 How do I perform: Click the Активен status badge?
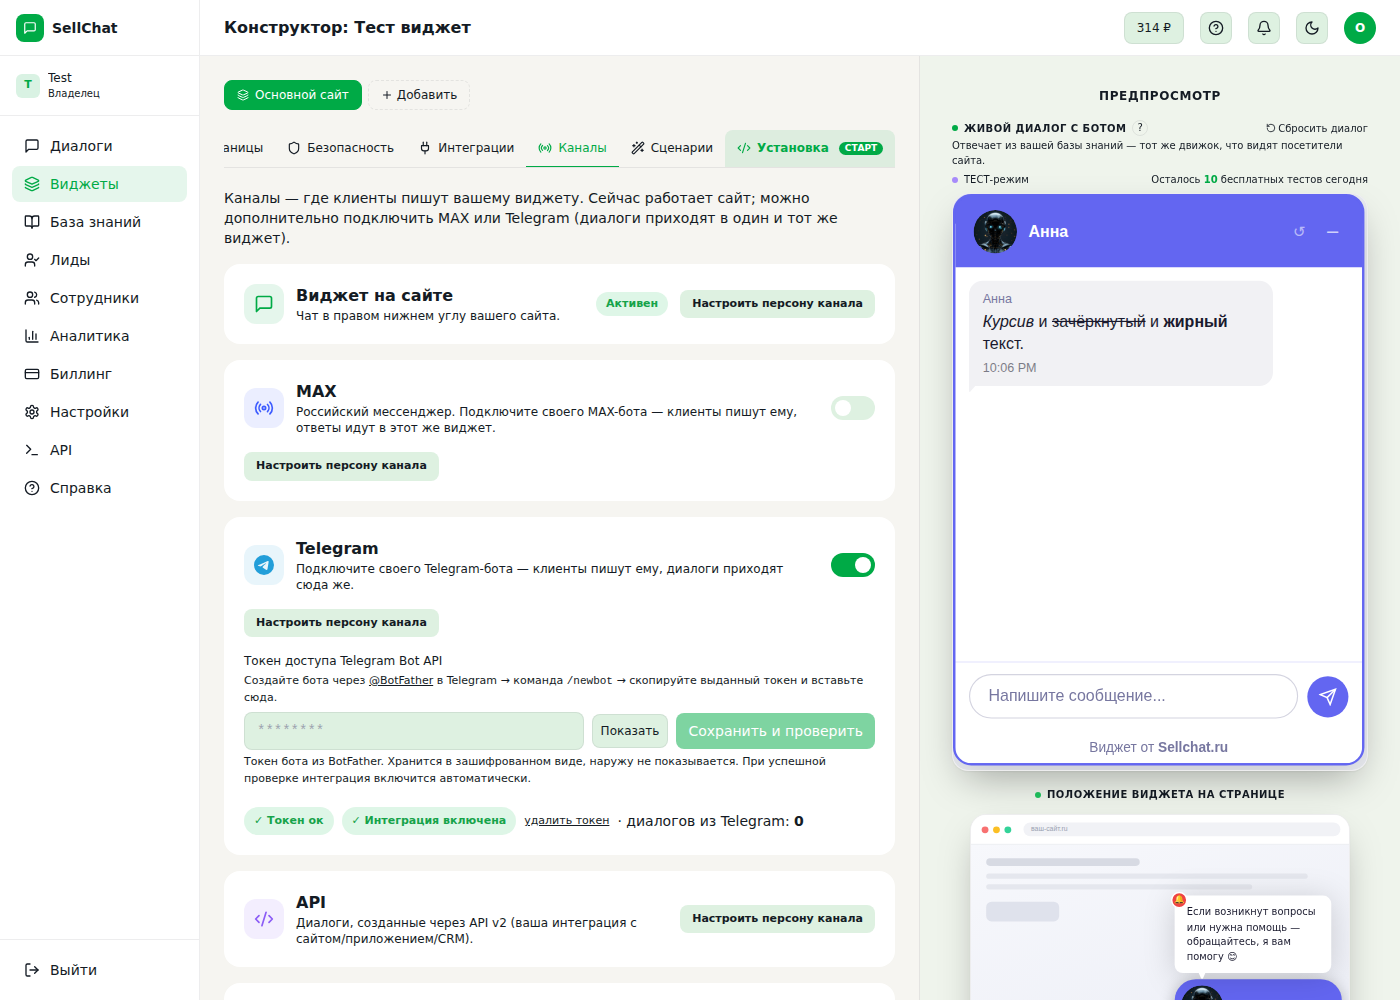click(632, 304)
